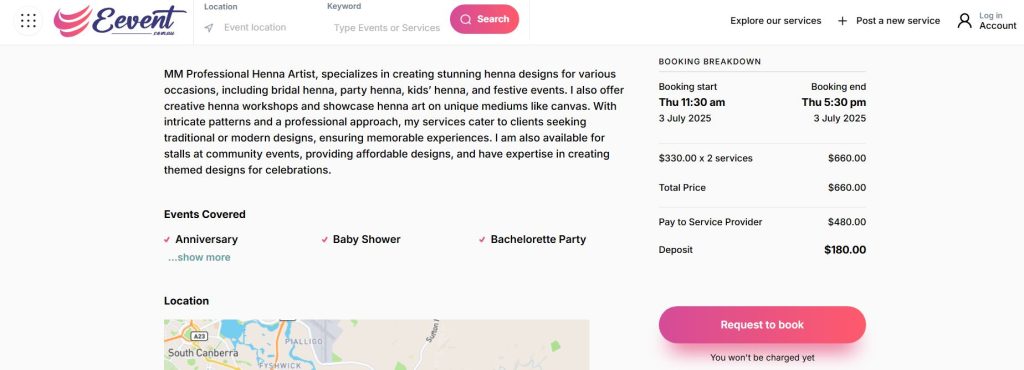Image resolution: width=1024 pixels, height=370 pixels.
Task: Click the magnifier icon in Search button
Action: pos(466,20)
